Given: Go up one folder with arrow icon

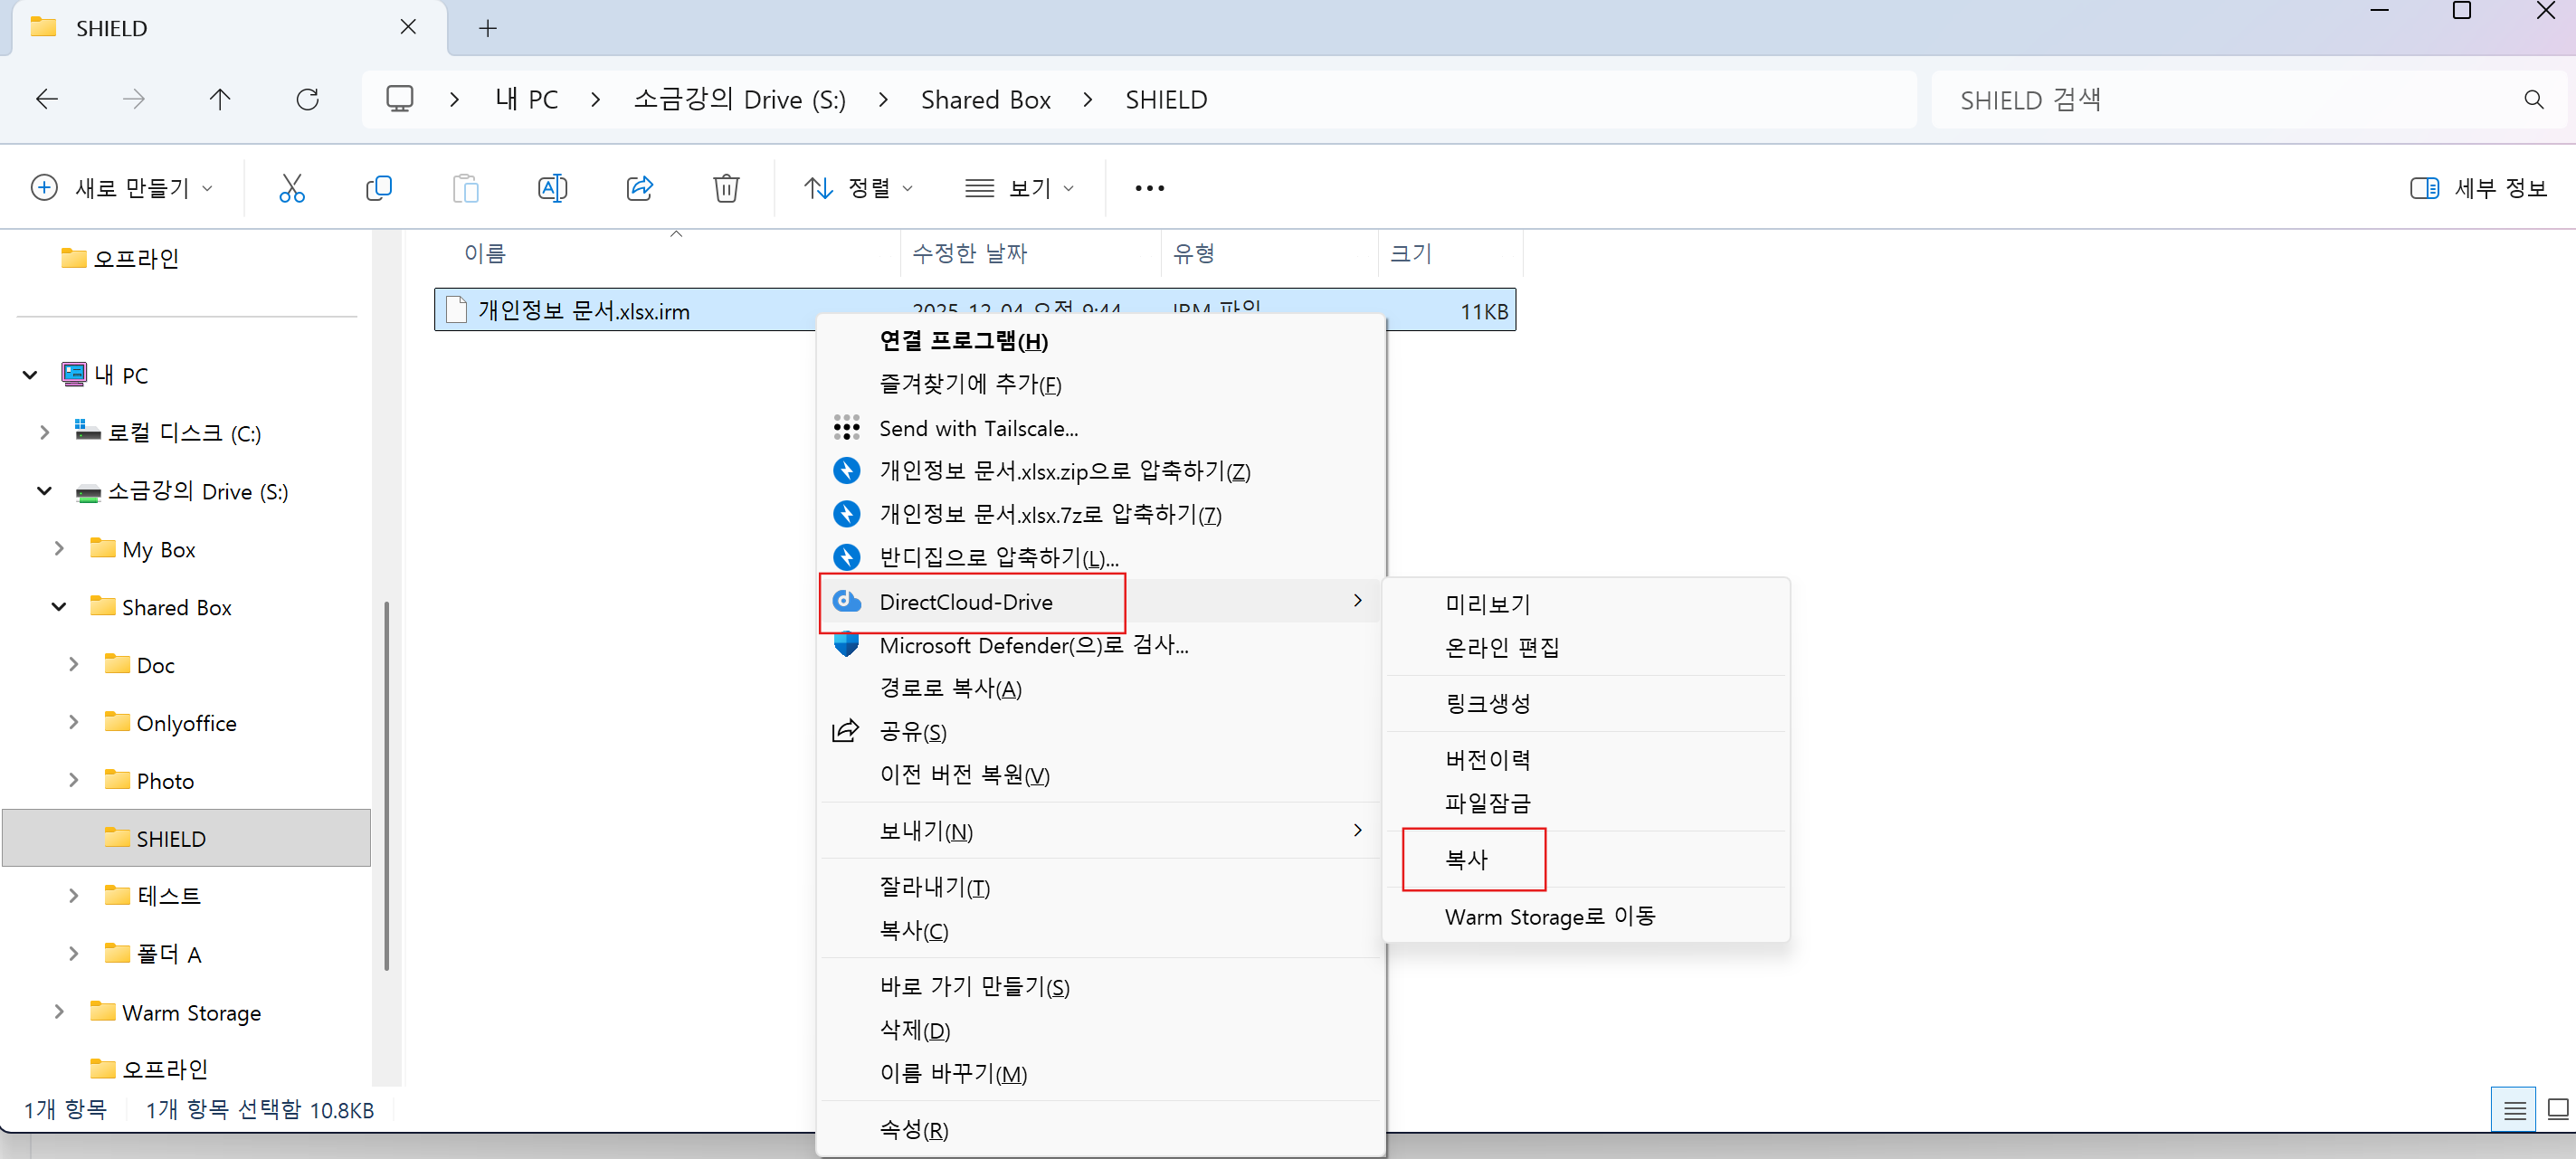Looking at the screenshot, I should [220, 99].
